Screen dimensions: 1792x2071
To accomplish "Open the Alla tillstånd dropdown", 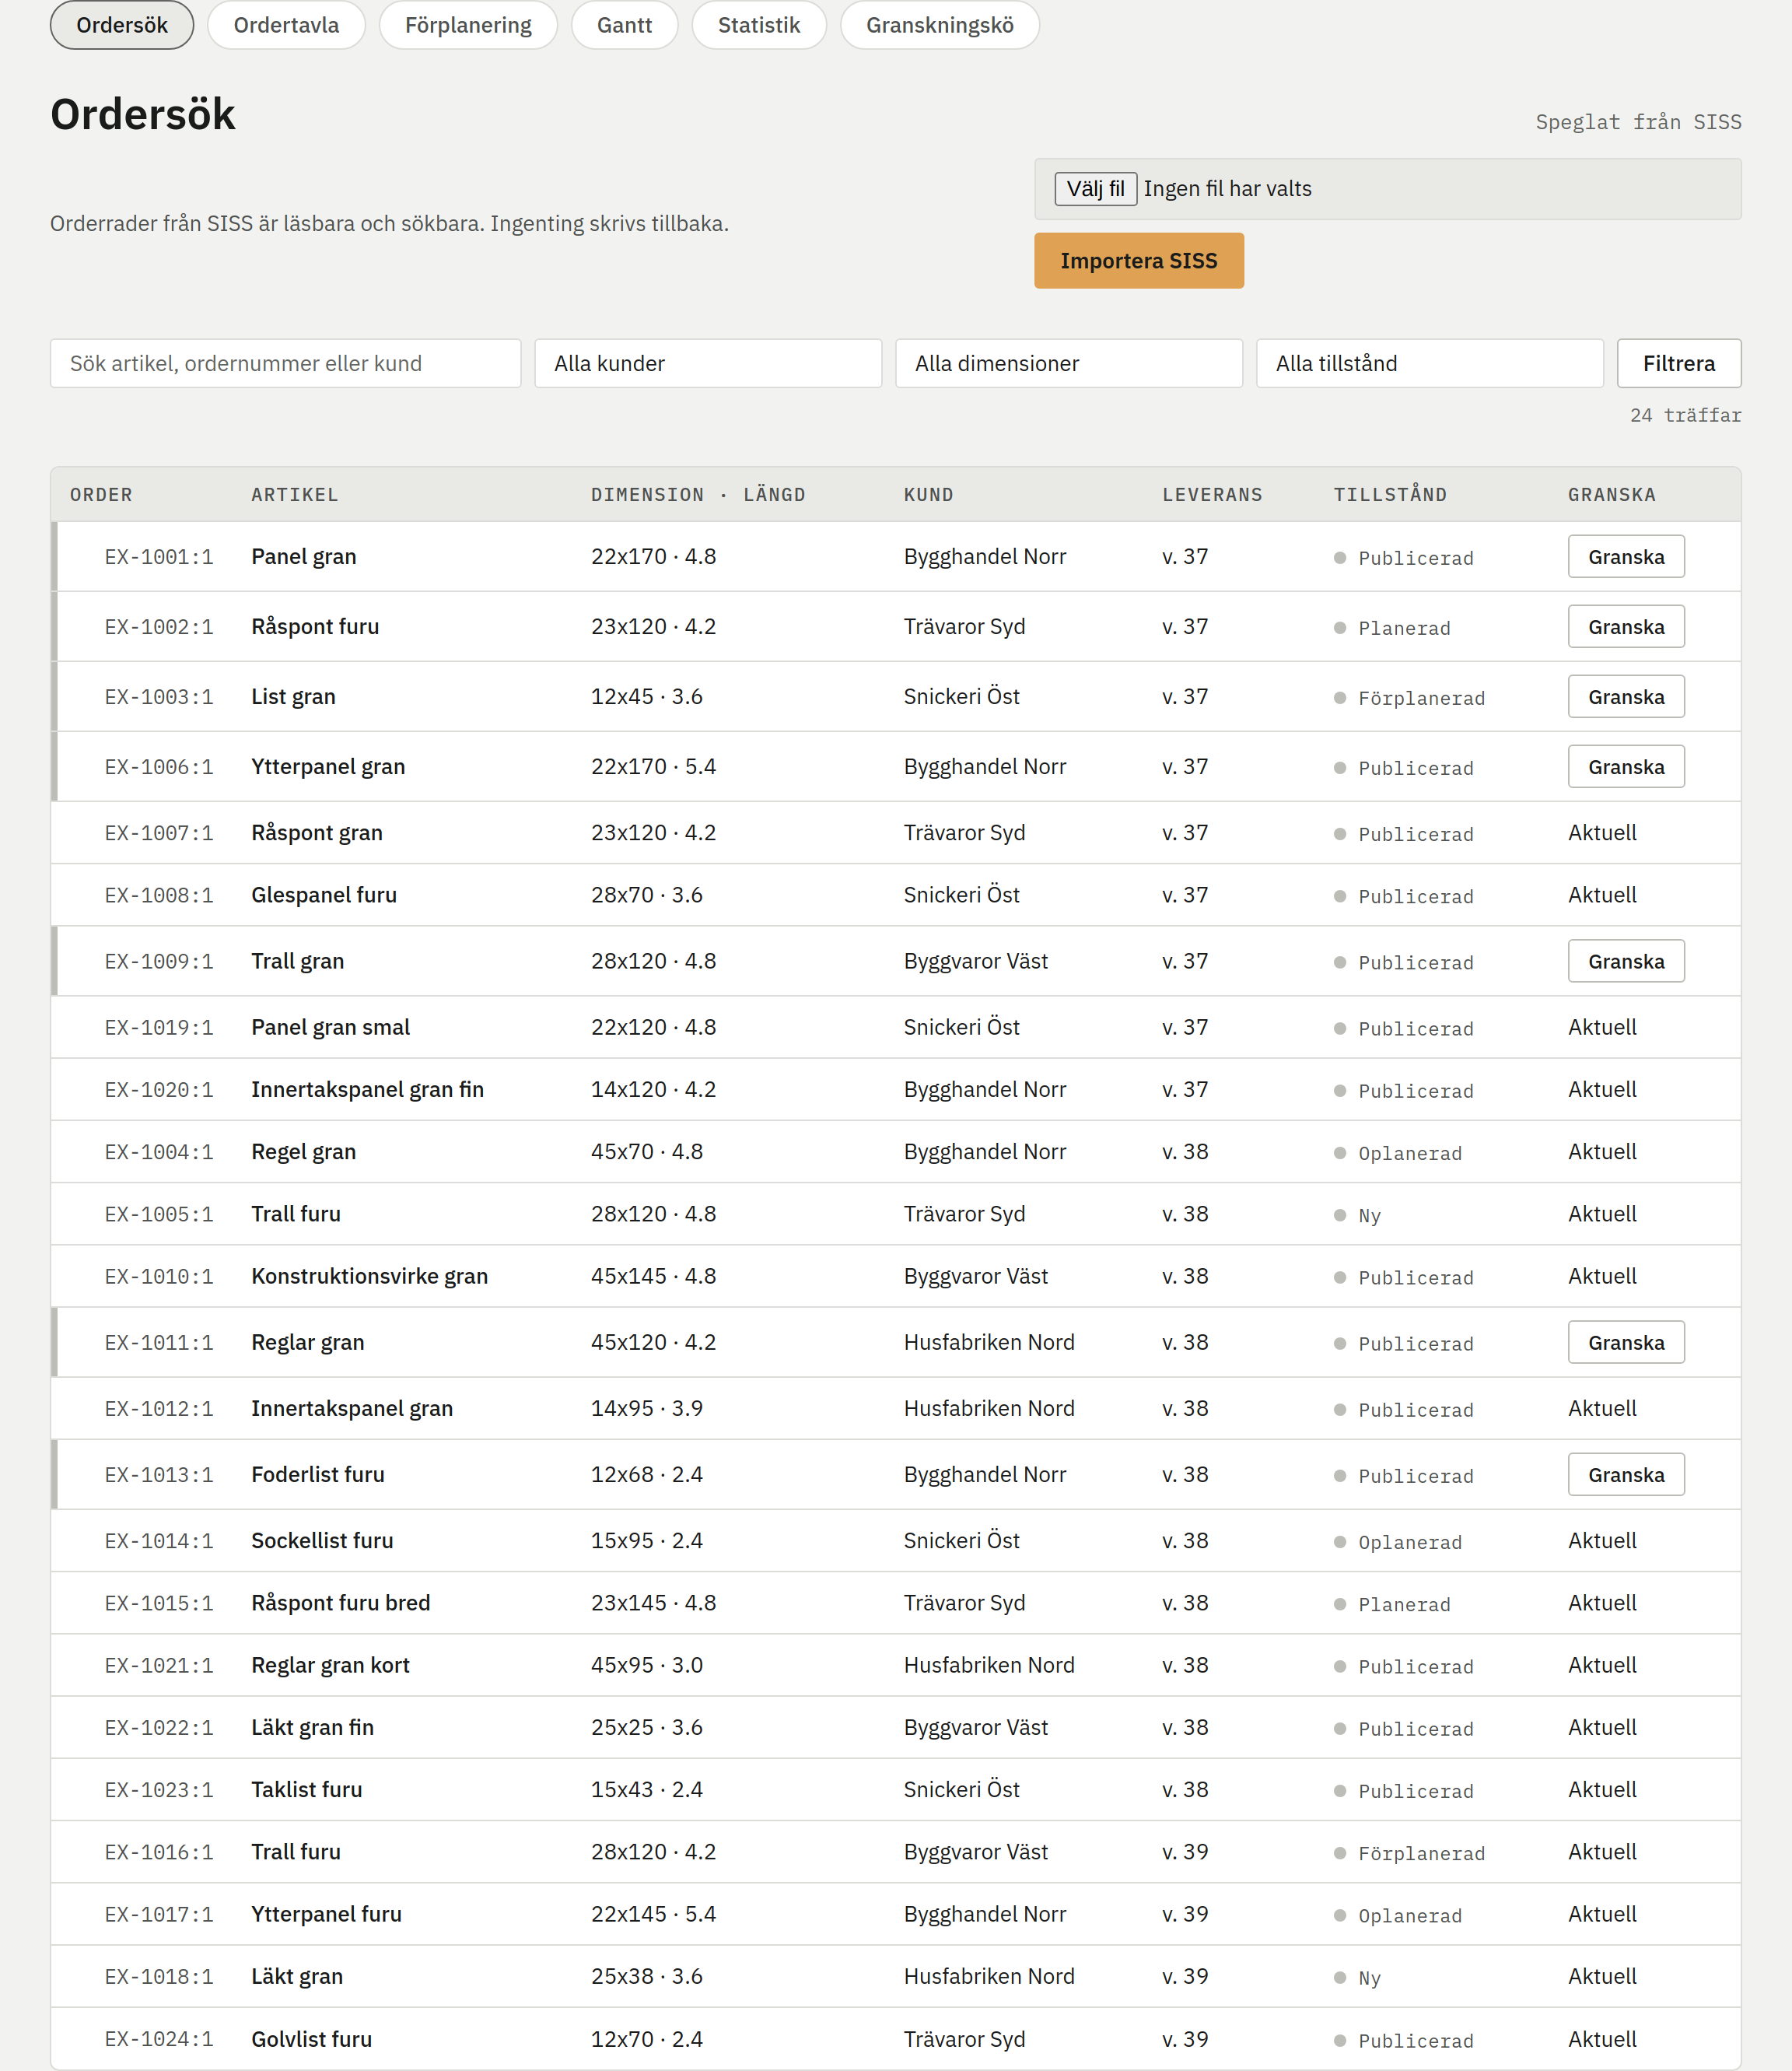I will [1429, 363].
